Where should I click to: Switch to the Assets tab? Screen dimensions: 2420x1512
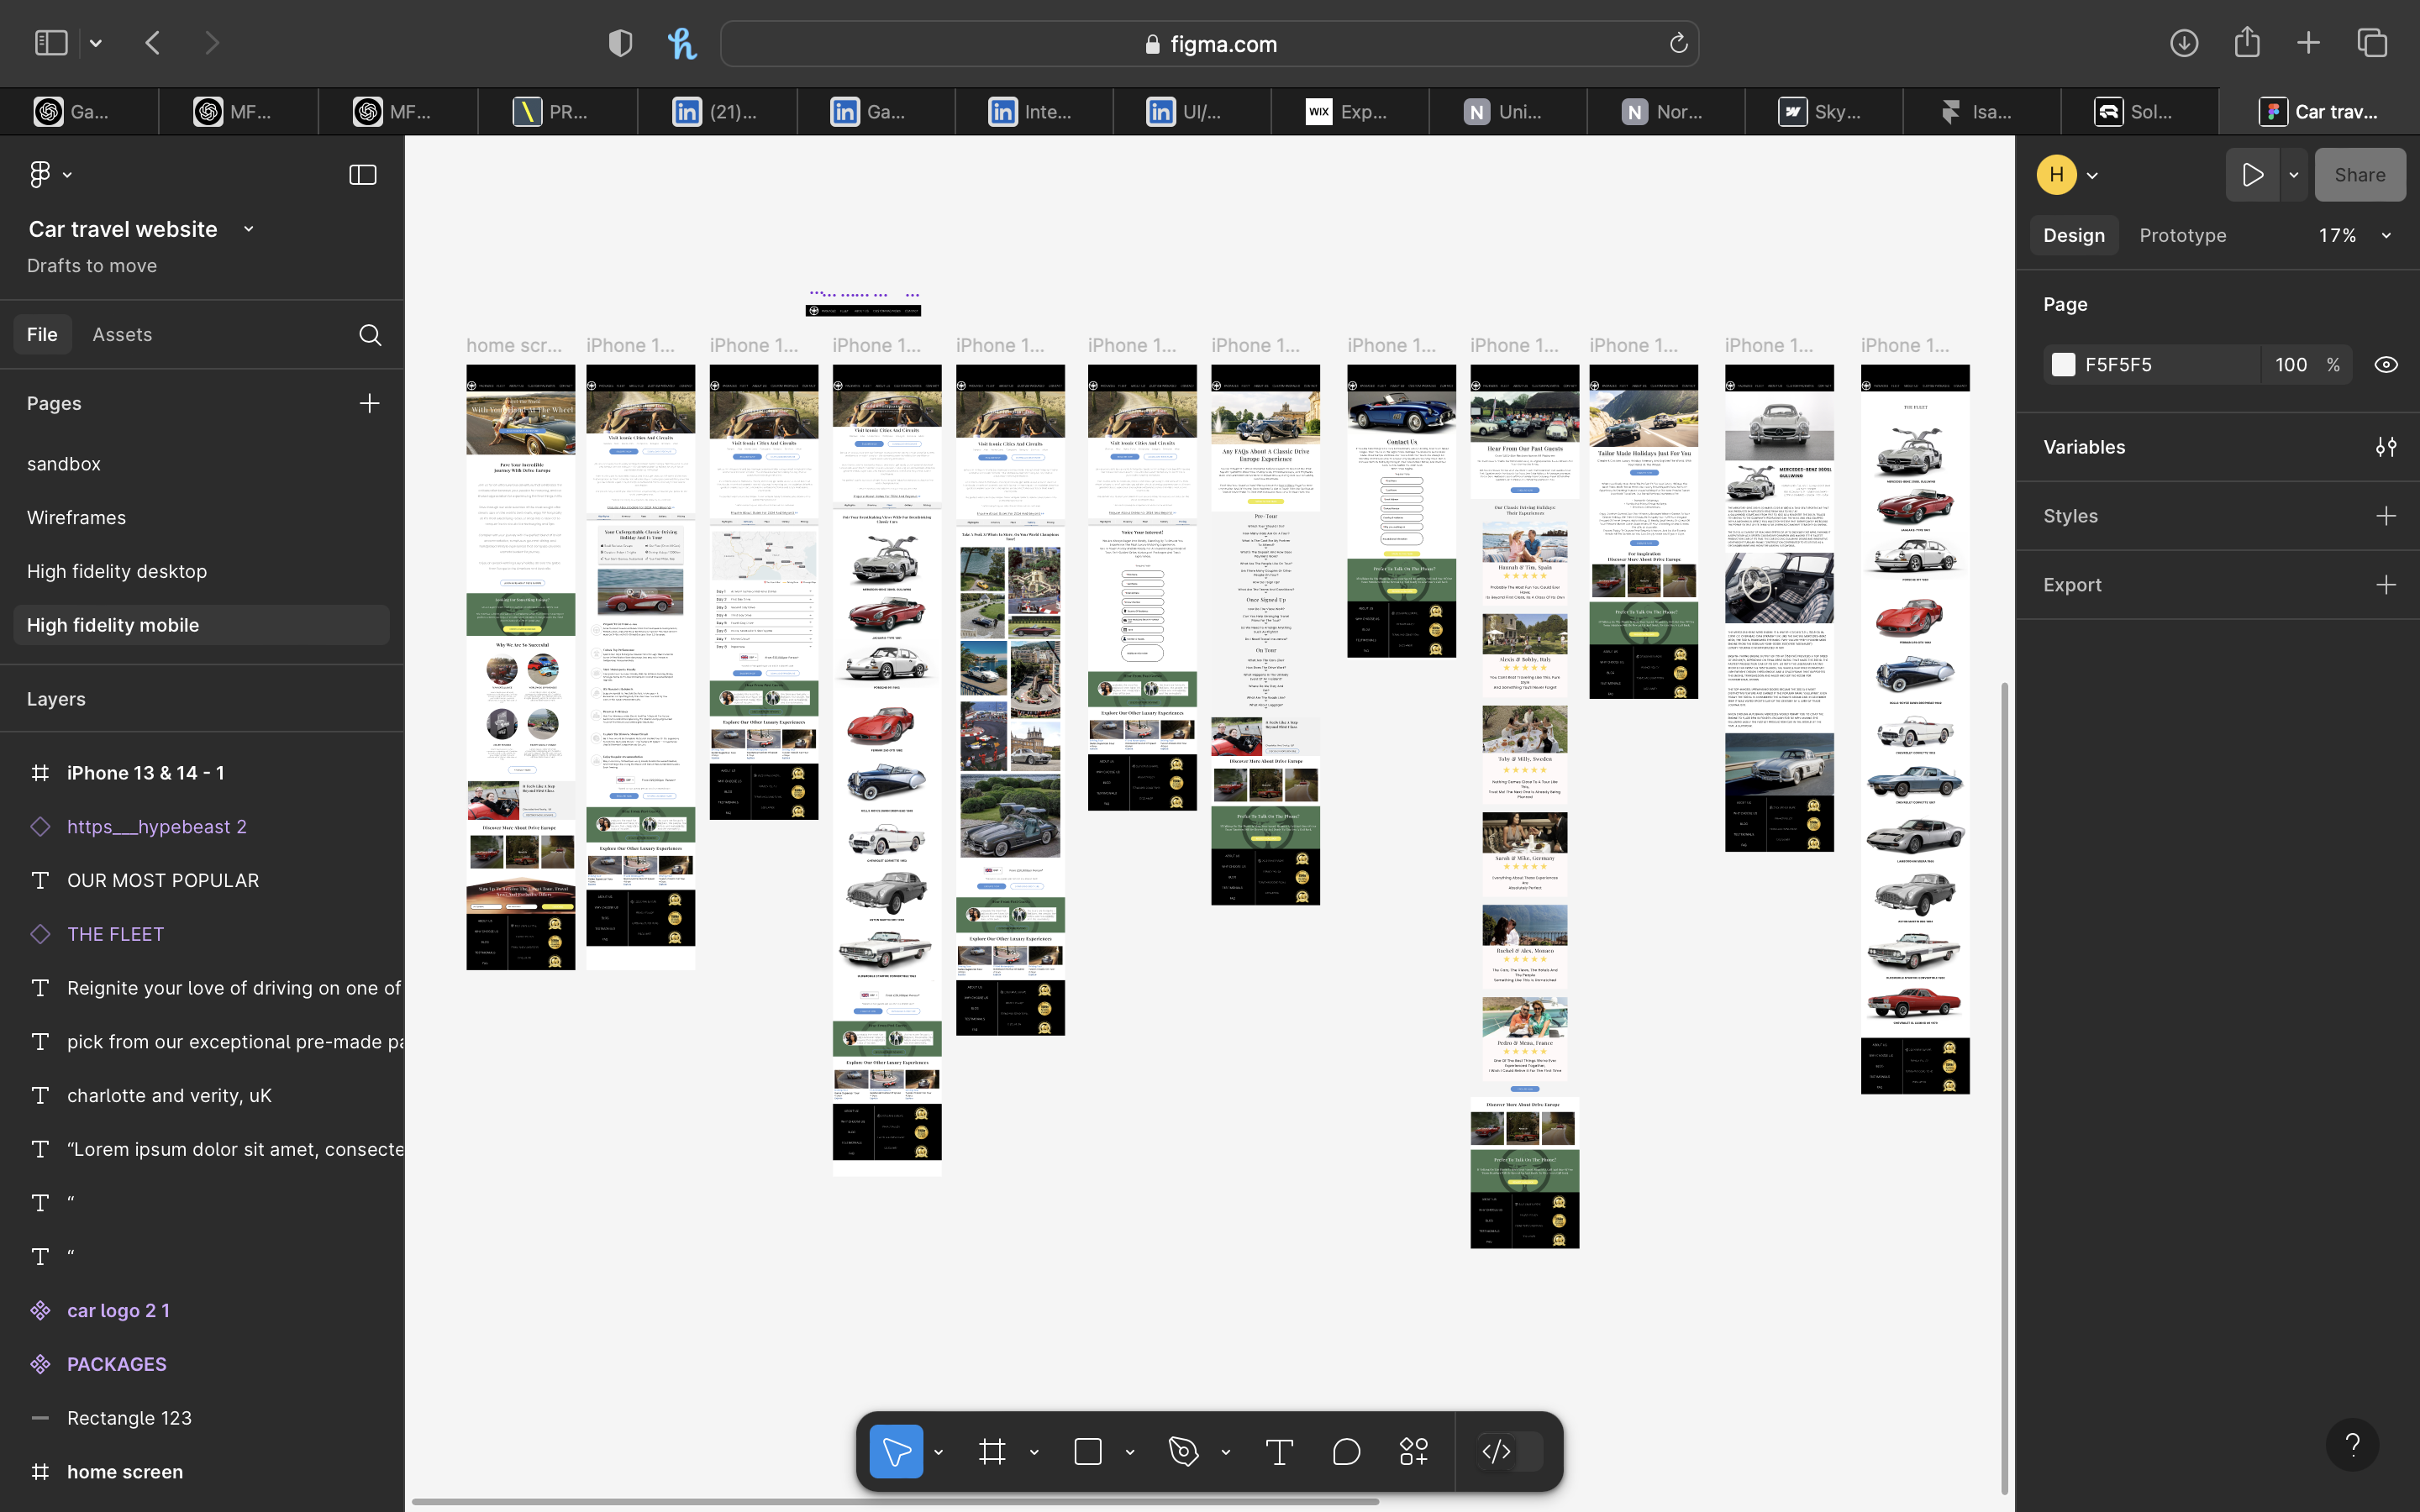[x=122, y=335]
